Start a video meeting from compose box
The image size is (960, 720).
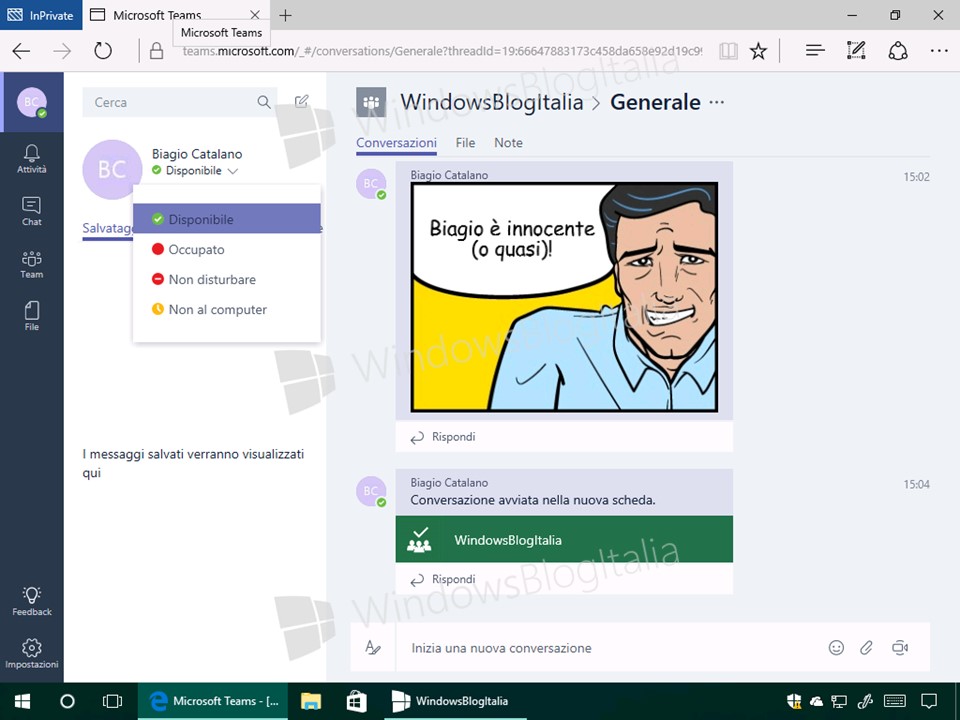point(900,647)
